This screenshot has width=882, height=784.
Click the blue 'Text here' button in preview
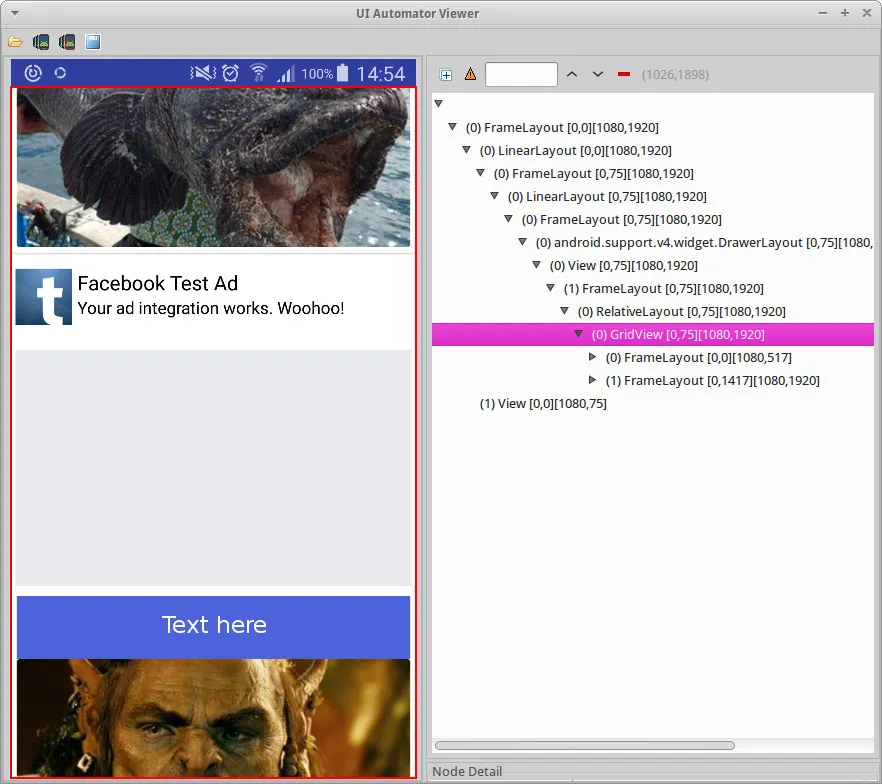pos(214,627)
